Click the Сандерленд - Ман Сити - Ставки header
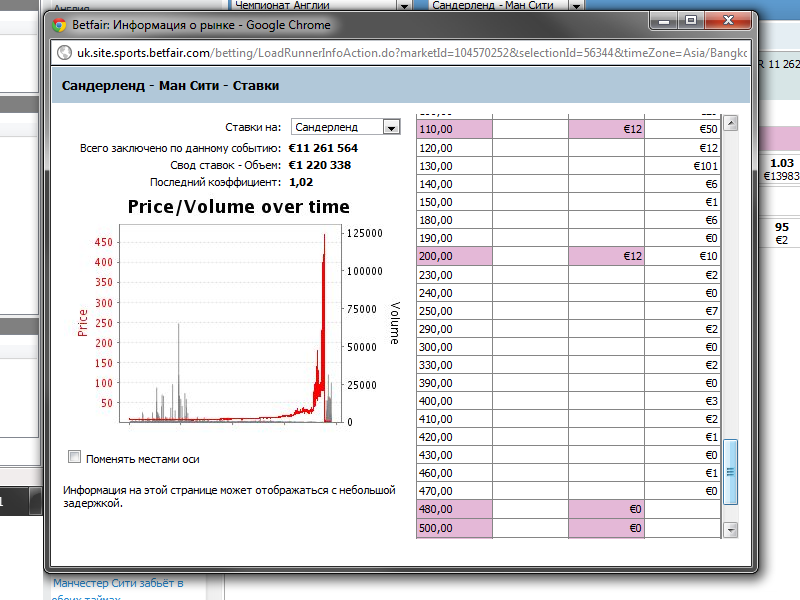 tap(170, 86)
